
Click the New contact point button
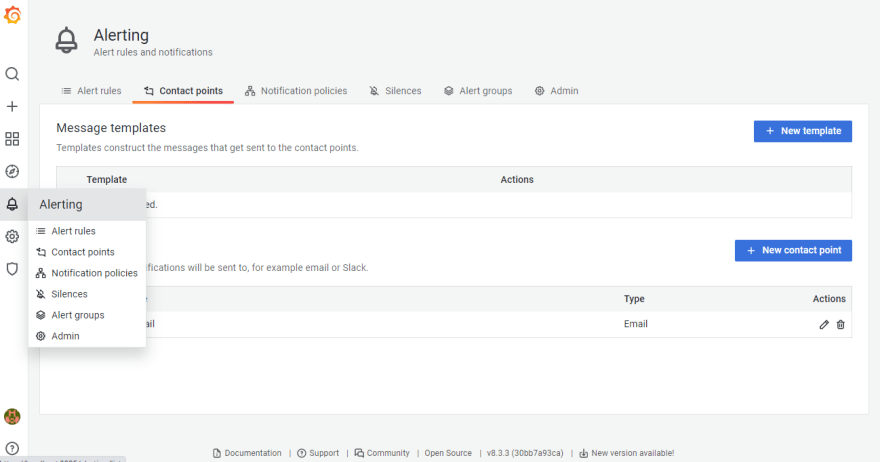[x=793, y=250]
